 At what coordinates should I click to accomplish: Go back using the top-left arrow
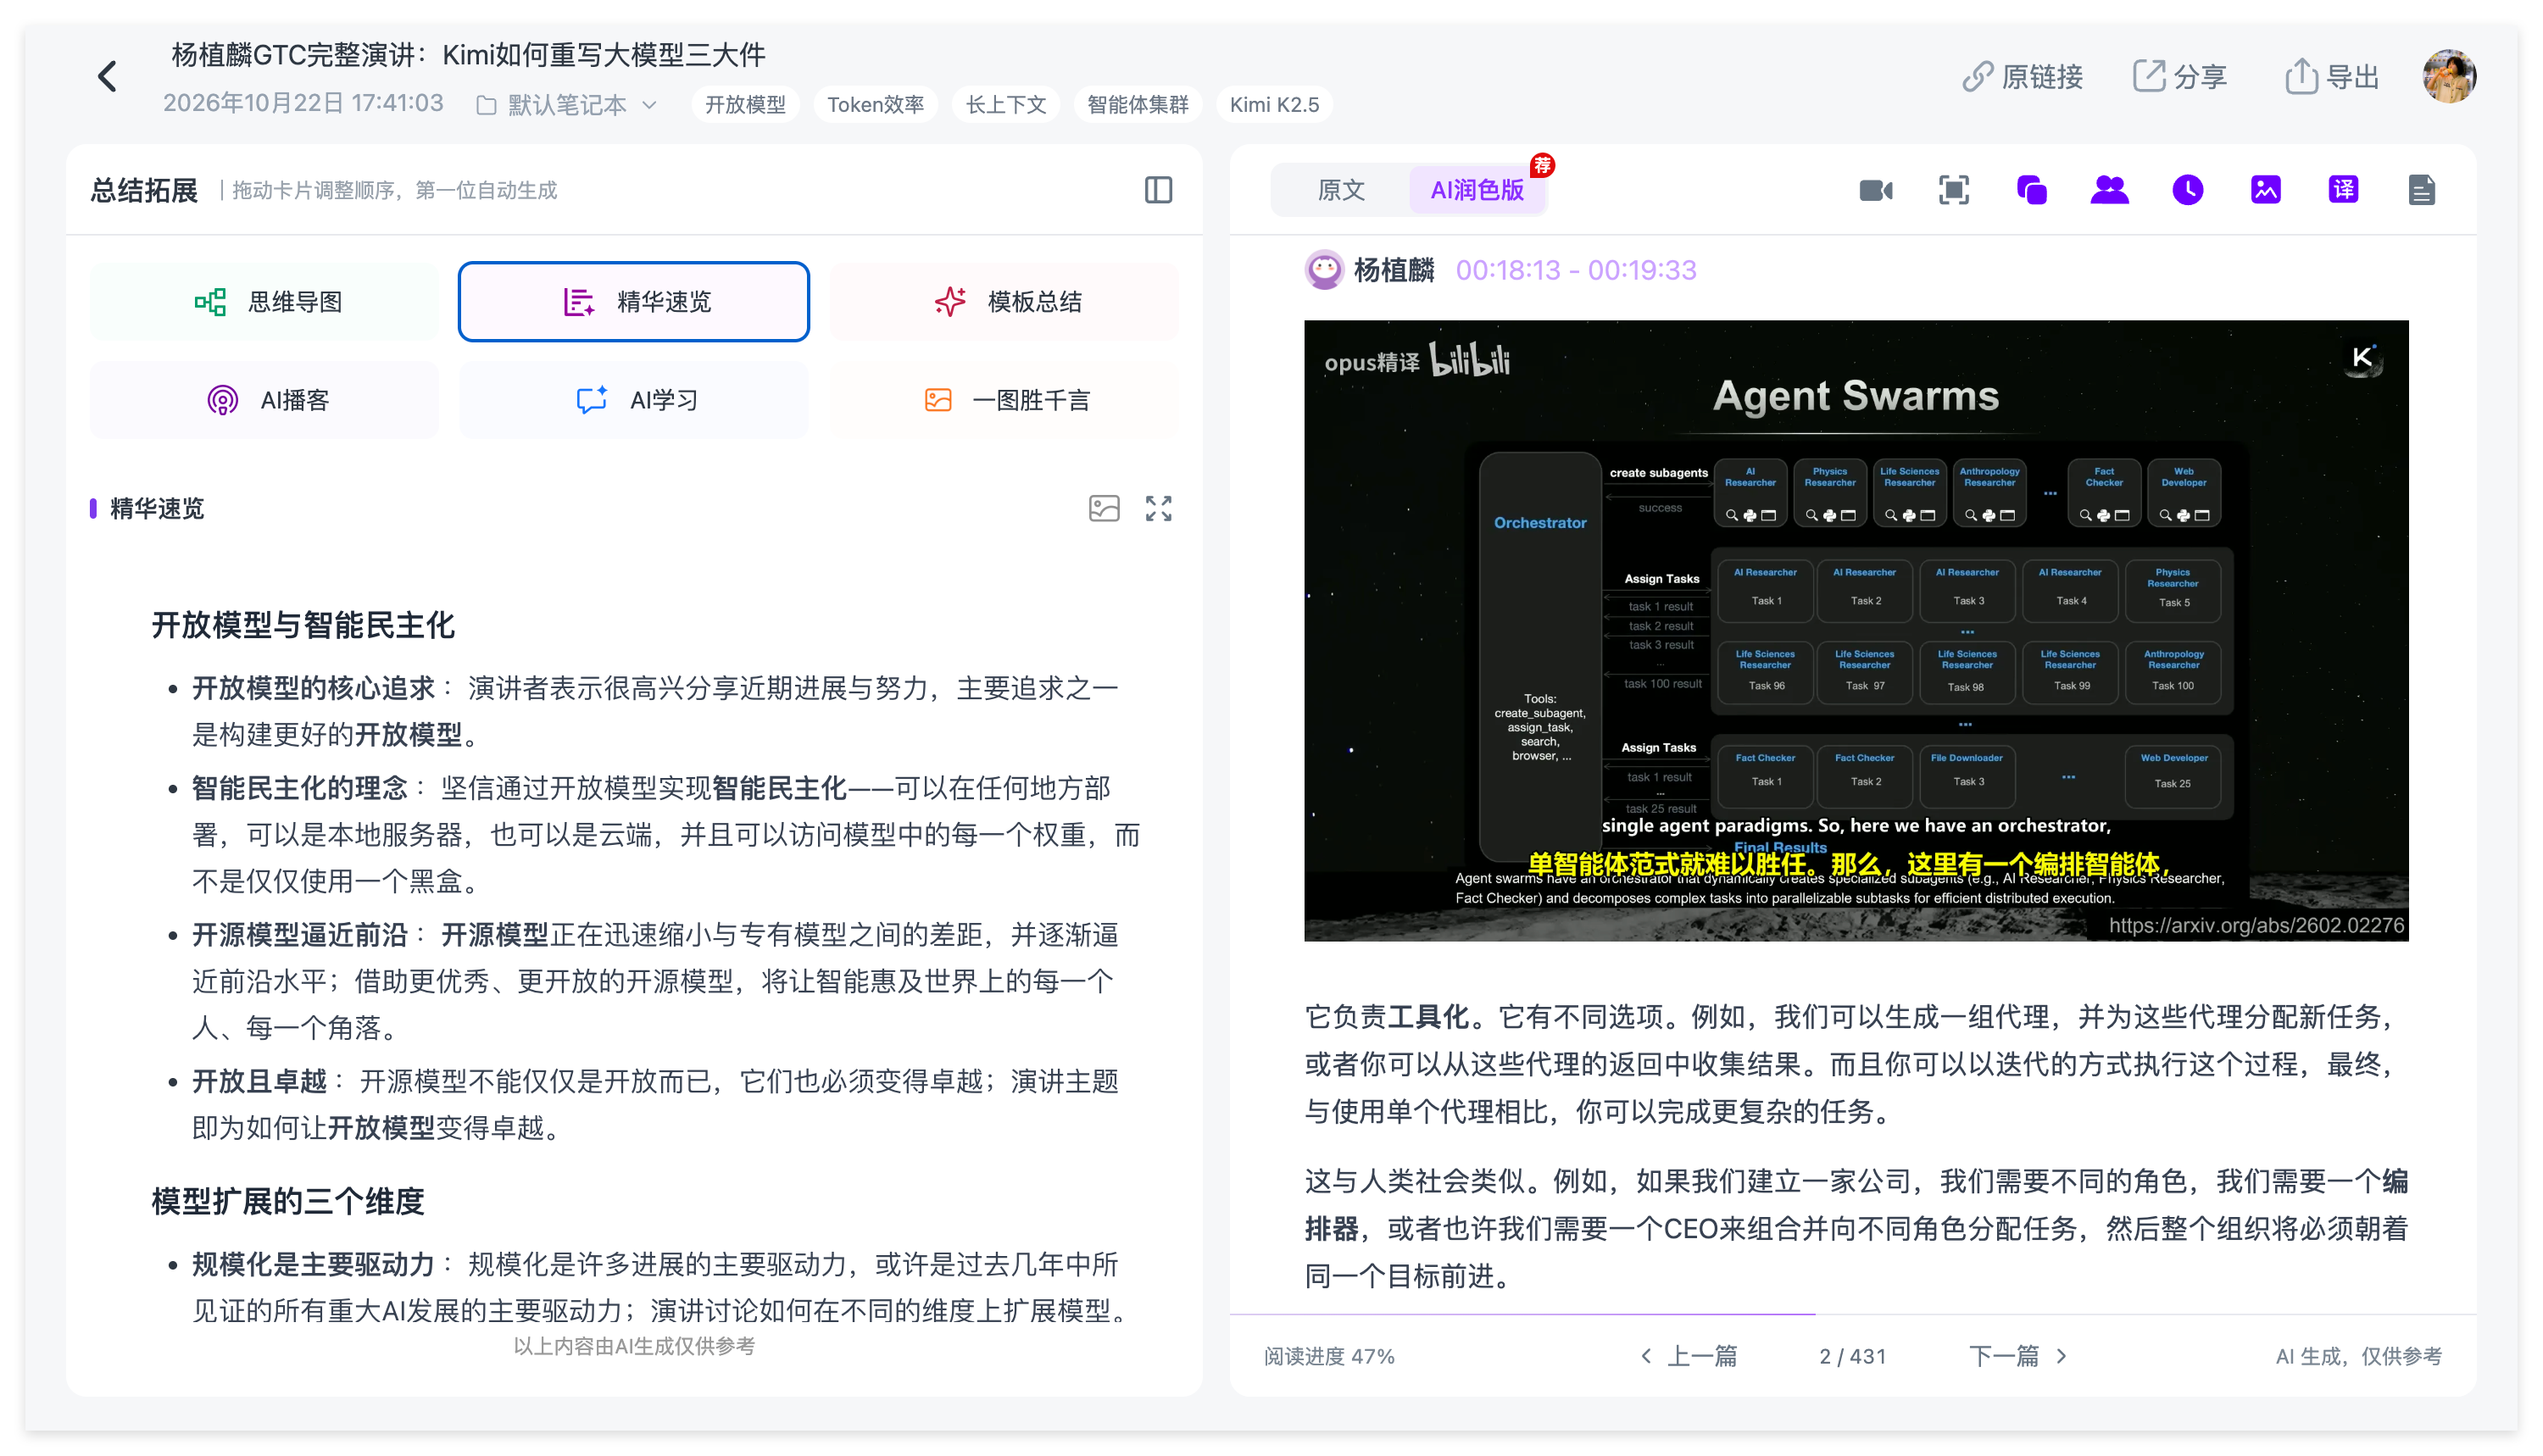[x=107, y=77]
